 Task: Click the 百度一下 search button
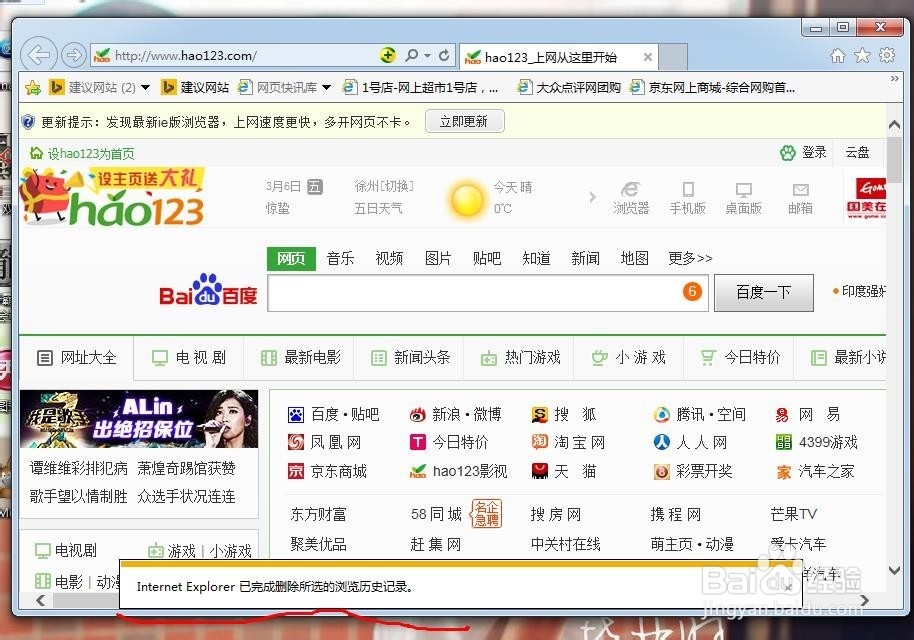764,293
